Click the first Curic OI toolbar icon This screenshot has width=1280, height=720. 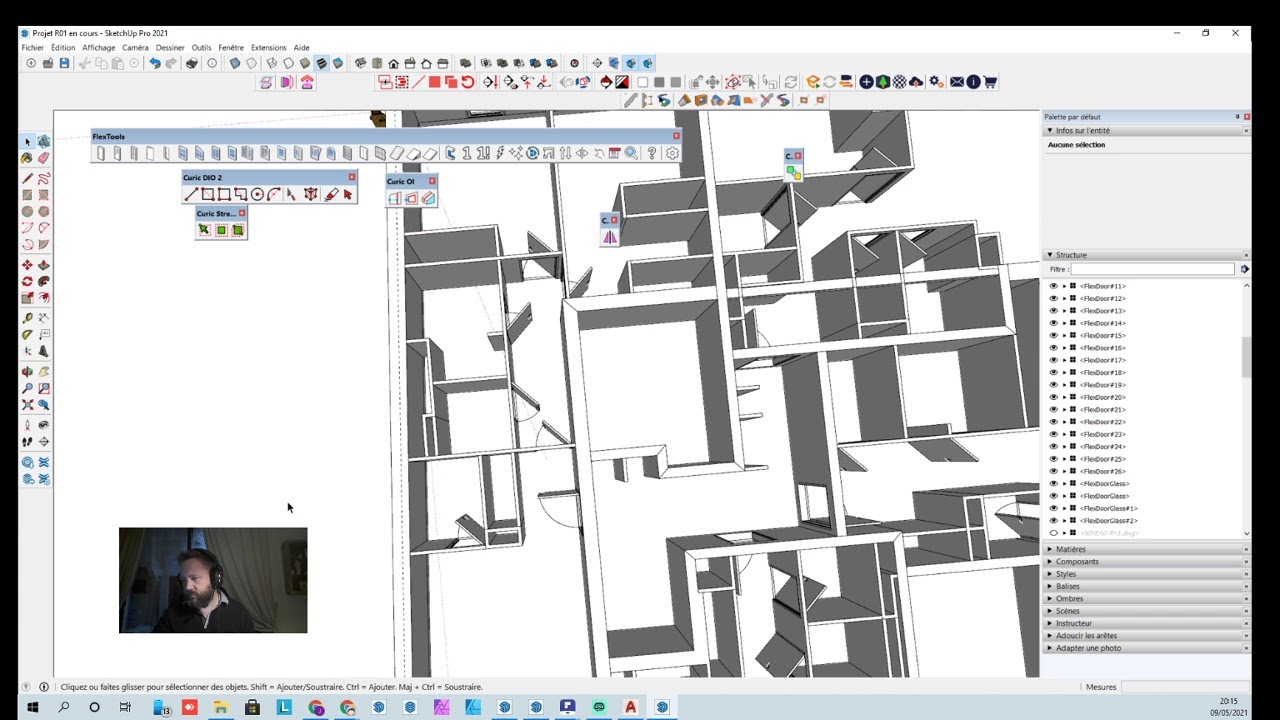tap(395, 198)
